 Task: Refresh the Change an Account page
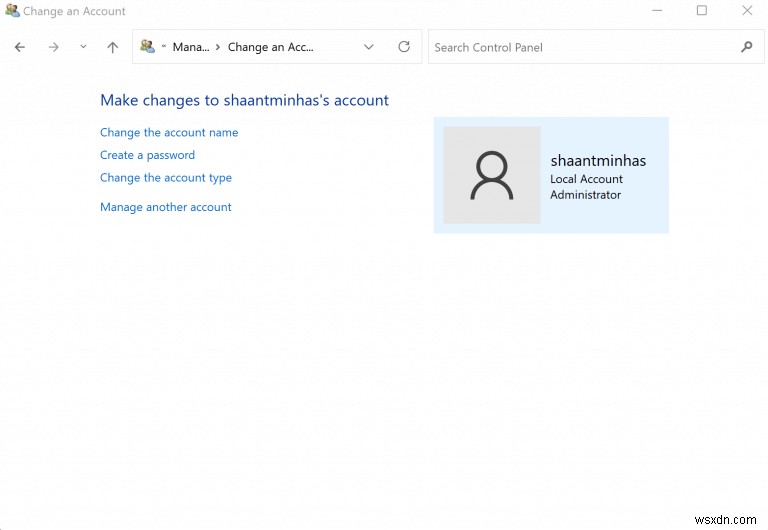(404, 47)
